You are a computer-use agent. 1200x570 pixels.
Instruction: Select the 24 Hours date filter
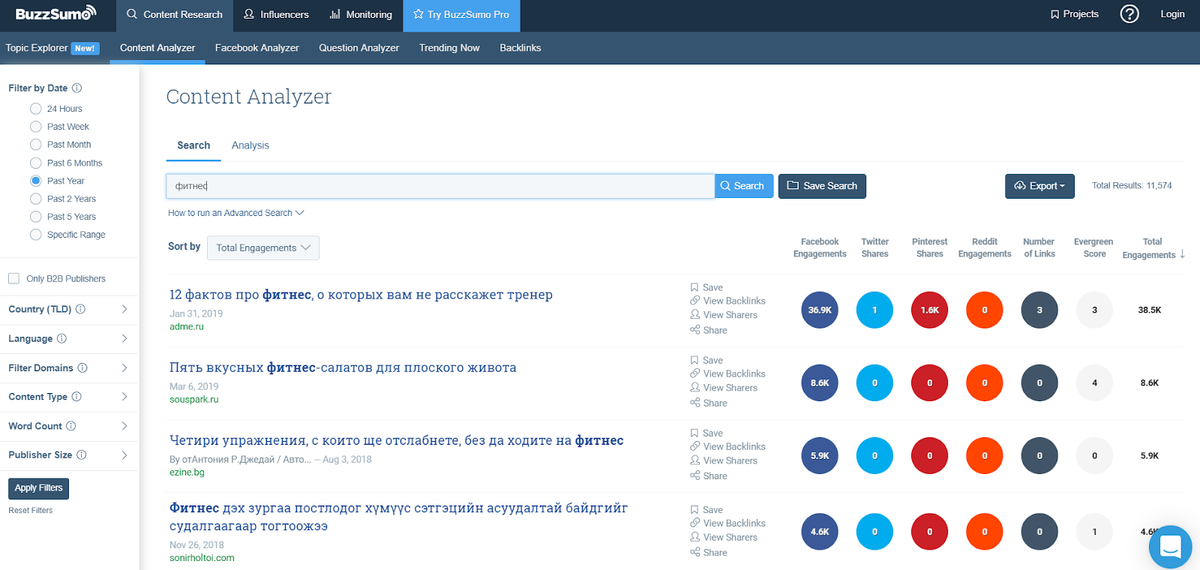click(x=36, y=108)
